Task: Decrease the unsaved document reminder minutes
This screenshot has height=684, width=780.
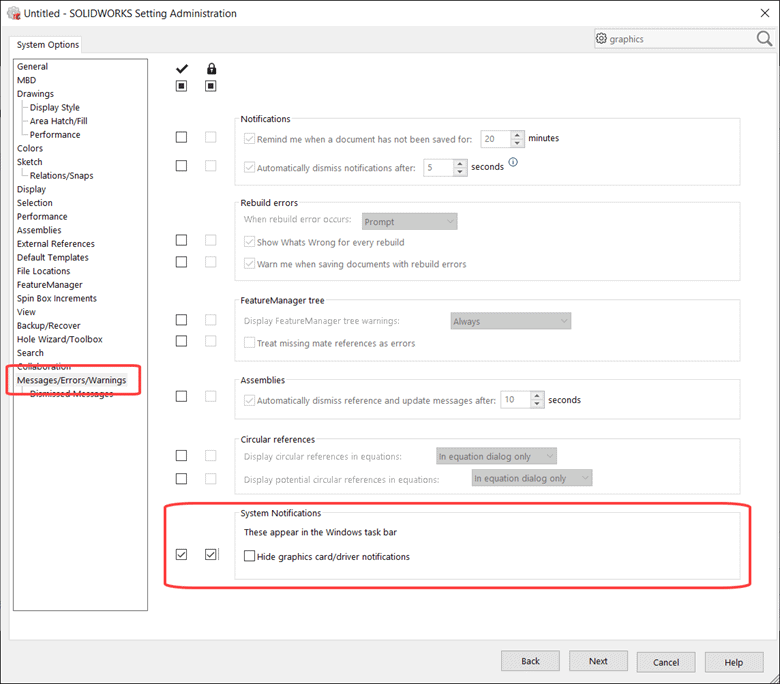Action: 517,143
